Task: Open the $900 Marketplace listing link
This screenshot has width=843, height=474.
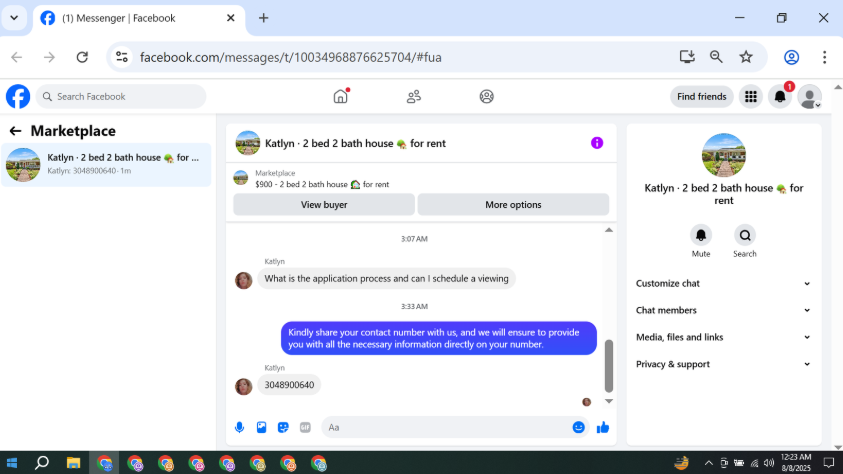Action: [322, 184]
